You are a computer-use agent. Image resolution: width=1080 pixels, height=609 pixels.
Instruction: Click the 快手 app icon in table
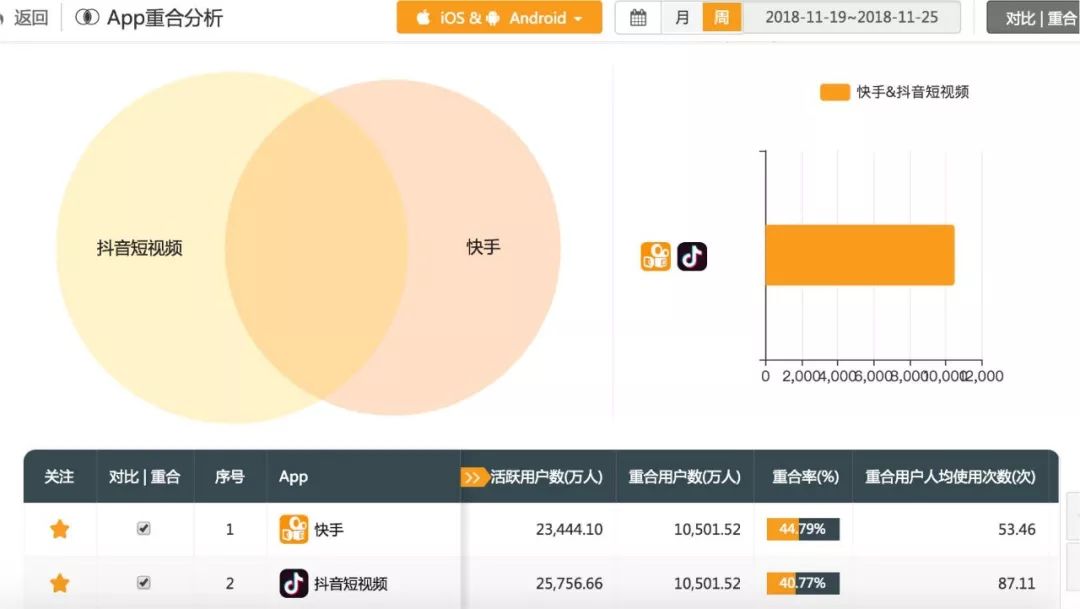[294, 529]
